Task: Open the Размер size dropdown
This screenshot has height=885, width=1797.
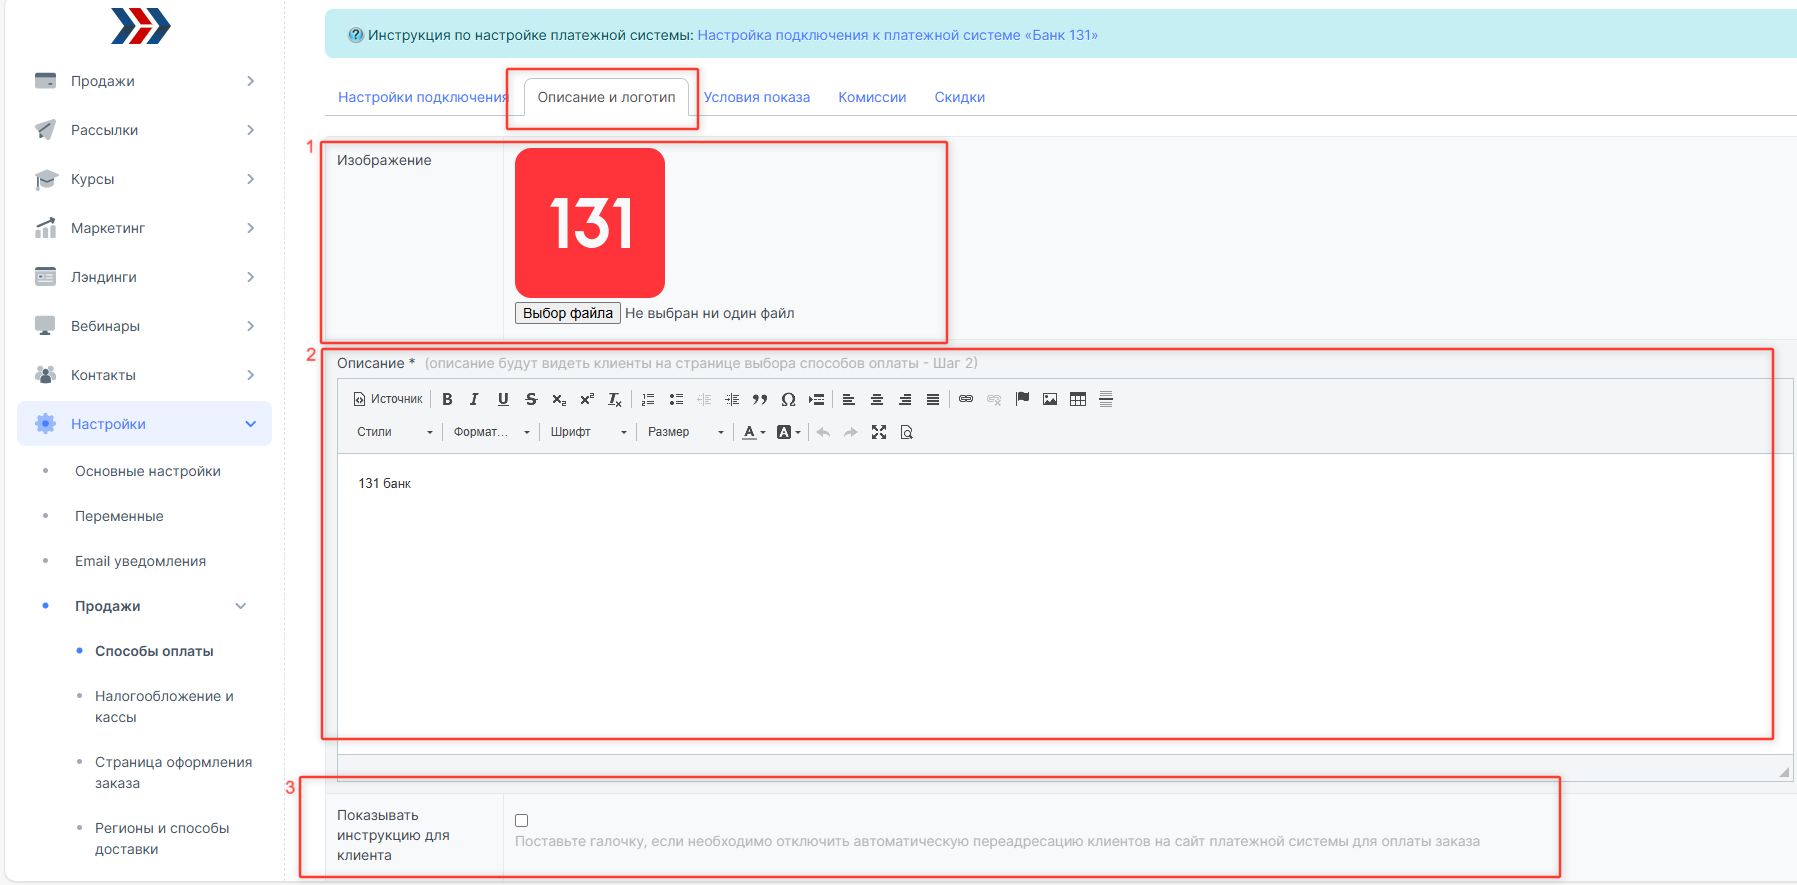Action: pos(685,432)
